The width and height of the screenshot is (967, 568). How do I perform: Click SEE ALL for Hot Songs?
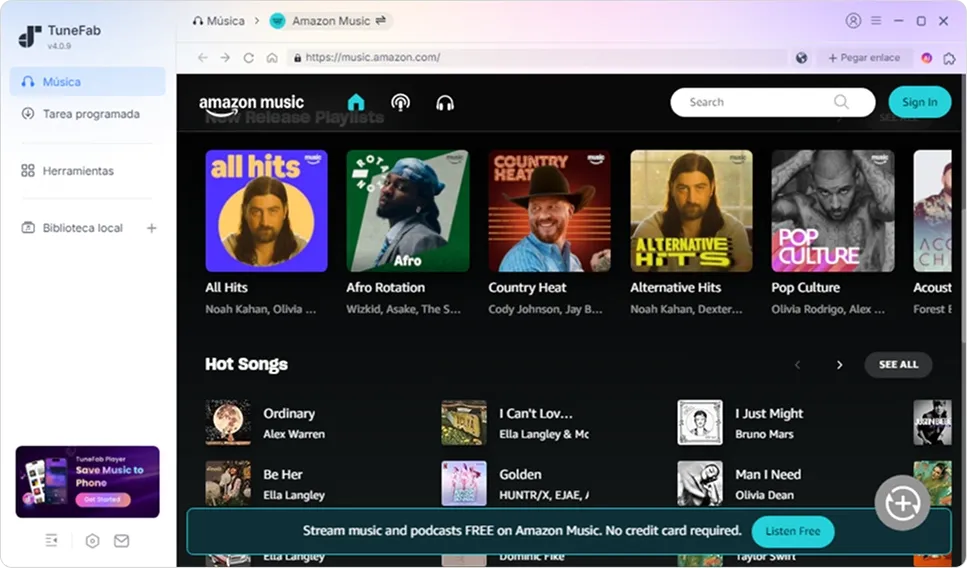(898, 365)
